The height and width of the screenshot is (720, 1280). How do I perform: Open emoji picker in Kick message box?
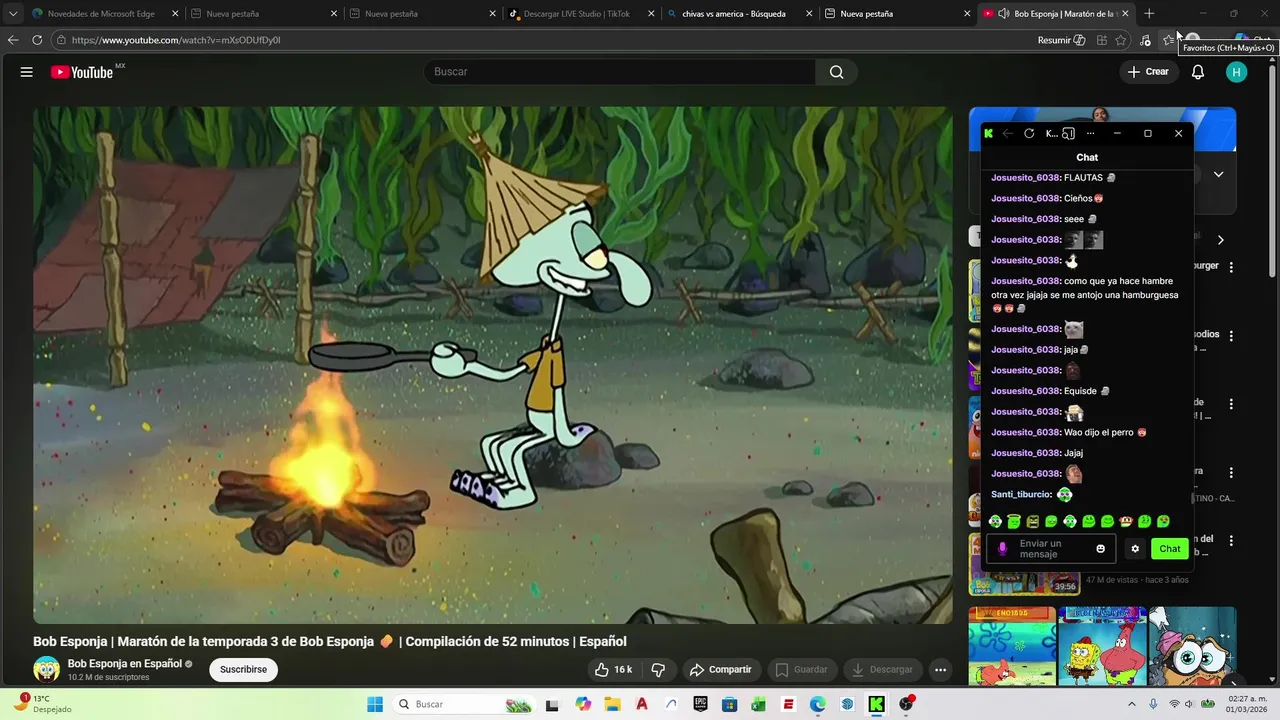(x=1101, y=549)
